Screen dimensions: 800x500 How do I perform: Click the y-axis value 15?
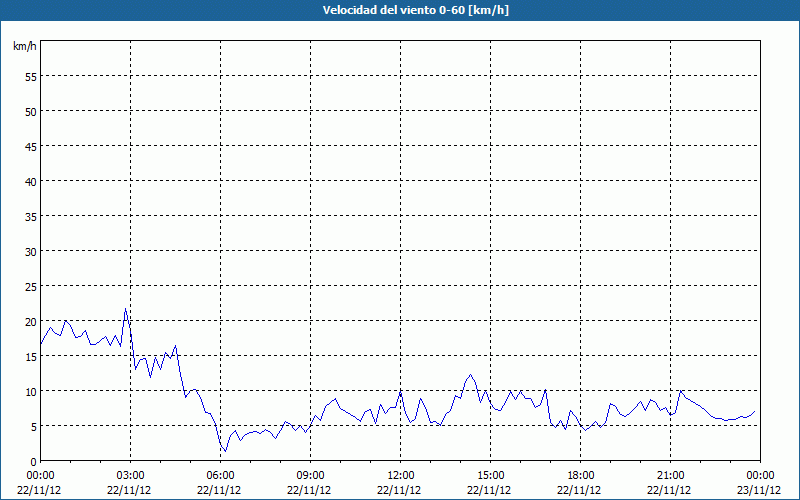coord(31,357)
